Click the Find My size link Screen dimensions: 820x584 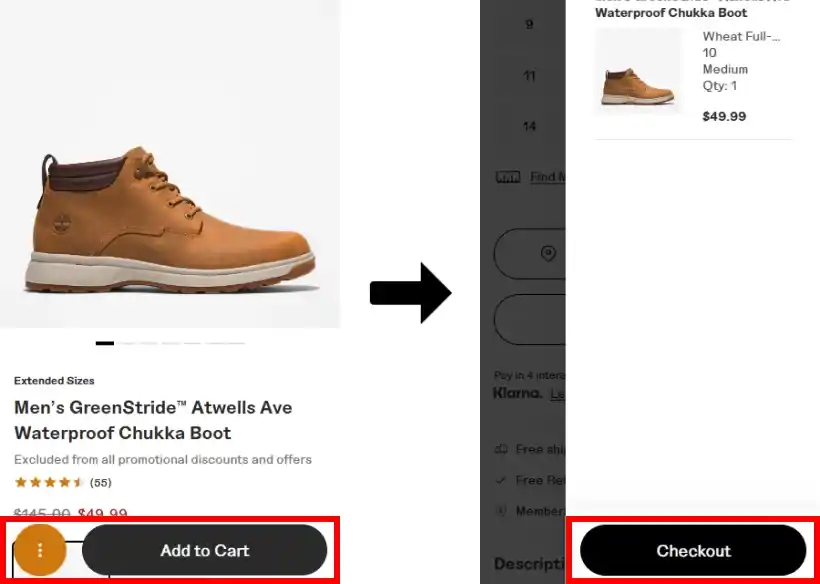coord(548,177)
